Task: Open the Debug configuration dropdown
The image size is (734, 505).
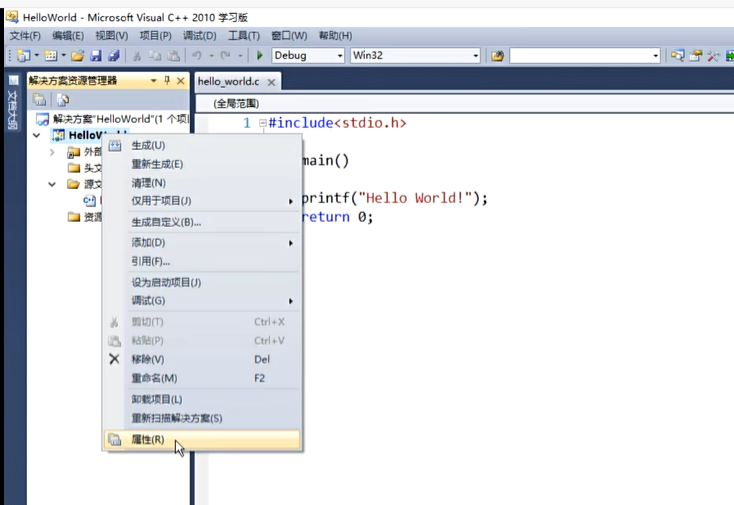Action: pos(340,56)
